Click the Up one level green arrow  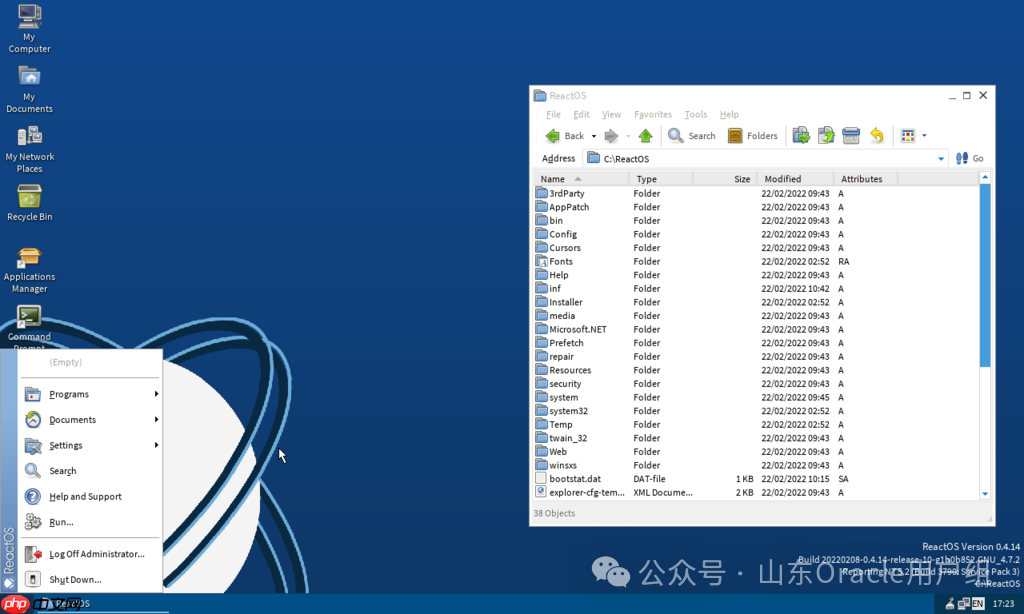point(645,135)
